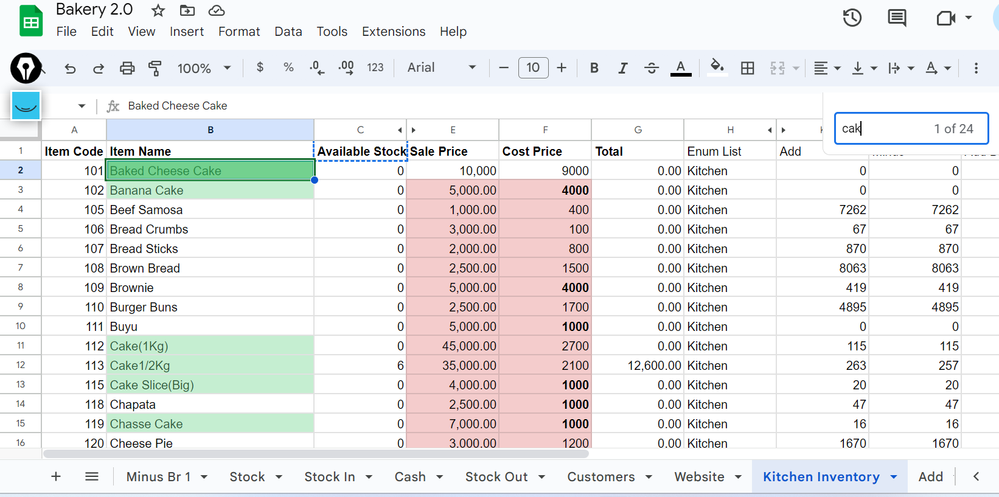The width and height of the screenshot is (999, 497).
Task: Toggle strikethrough formatting
Action: pos(651,68)
